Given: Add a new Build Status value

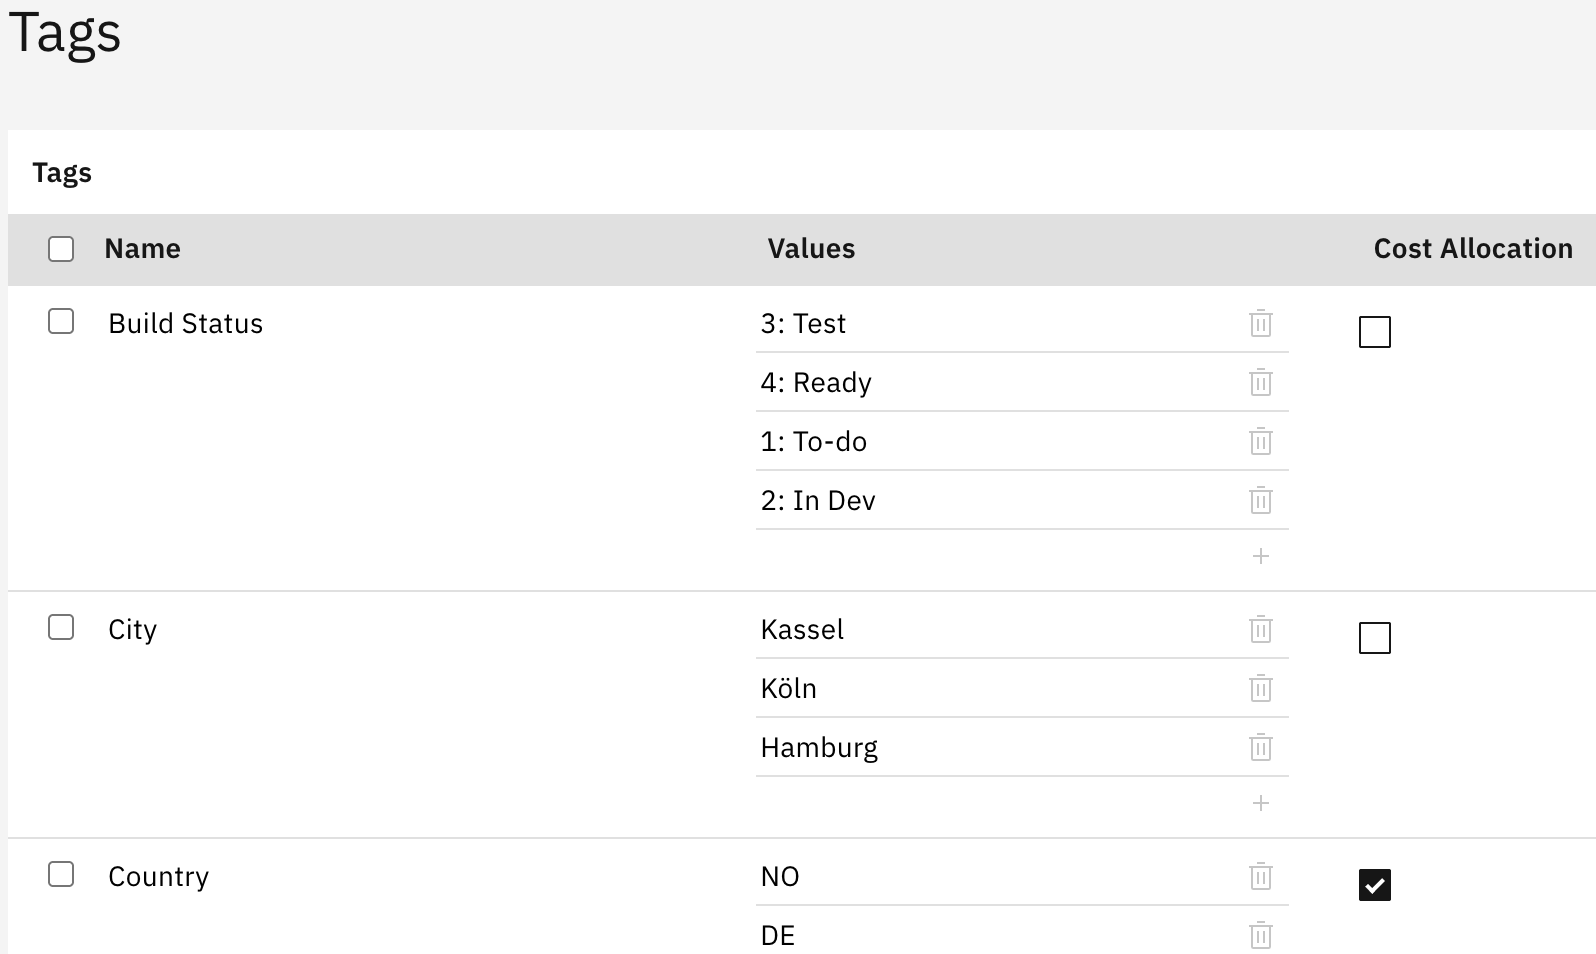Looking at the screenshot, I should click(x=1260, y=556).
